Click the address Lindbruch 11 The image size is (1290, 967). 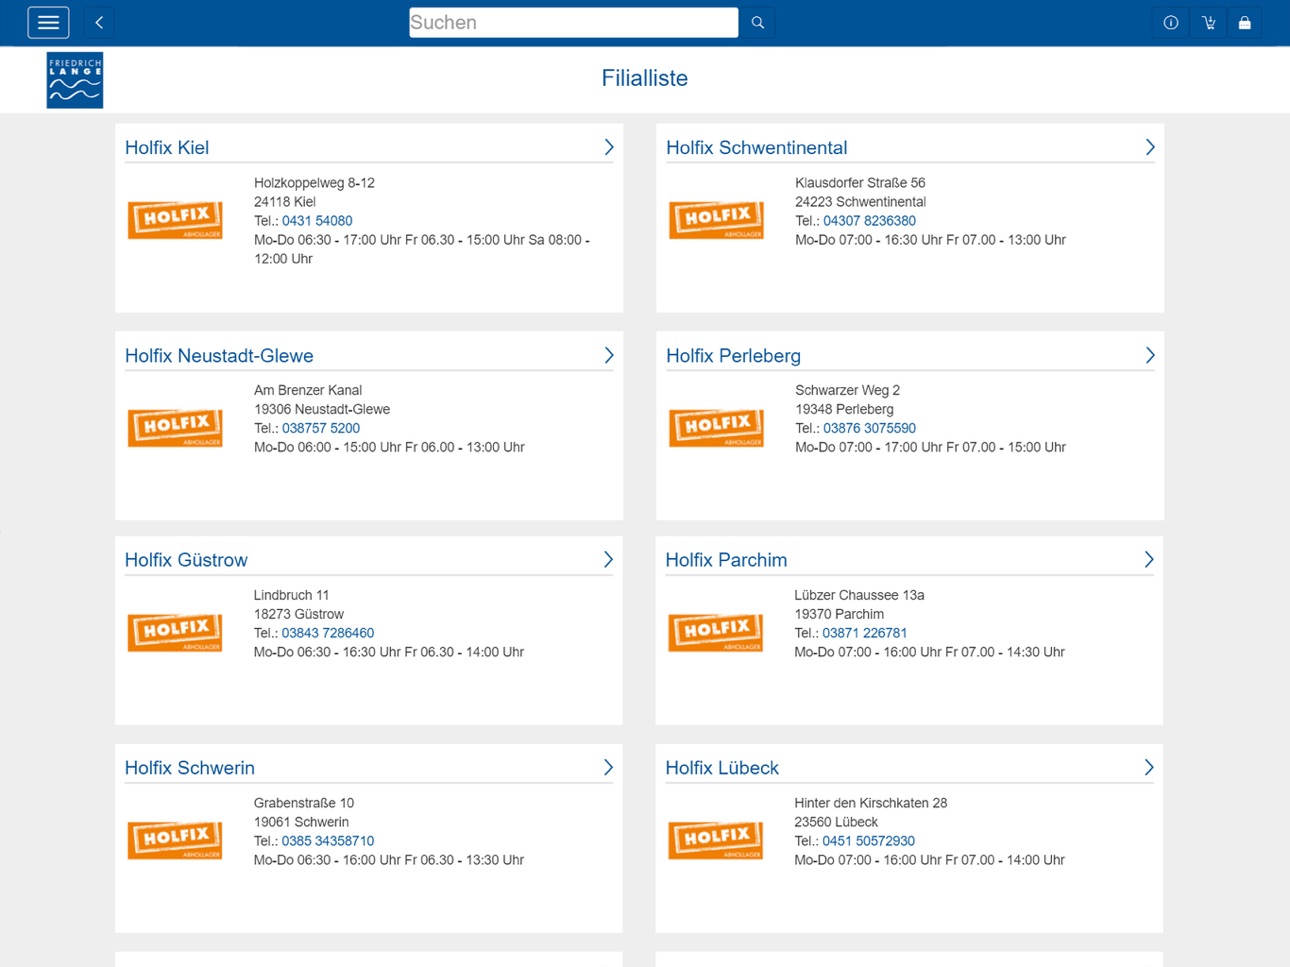point(291,595)
